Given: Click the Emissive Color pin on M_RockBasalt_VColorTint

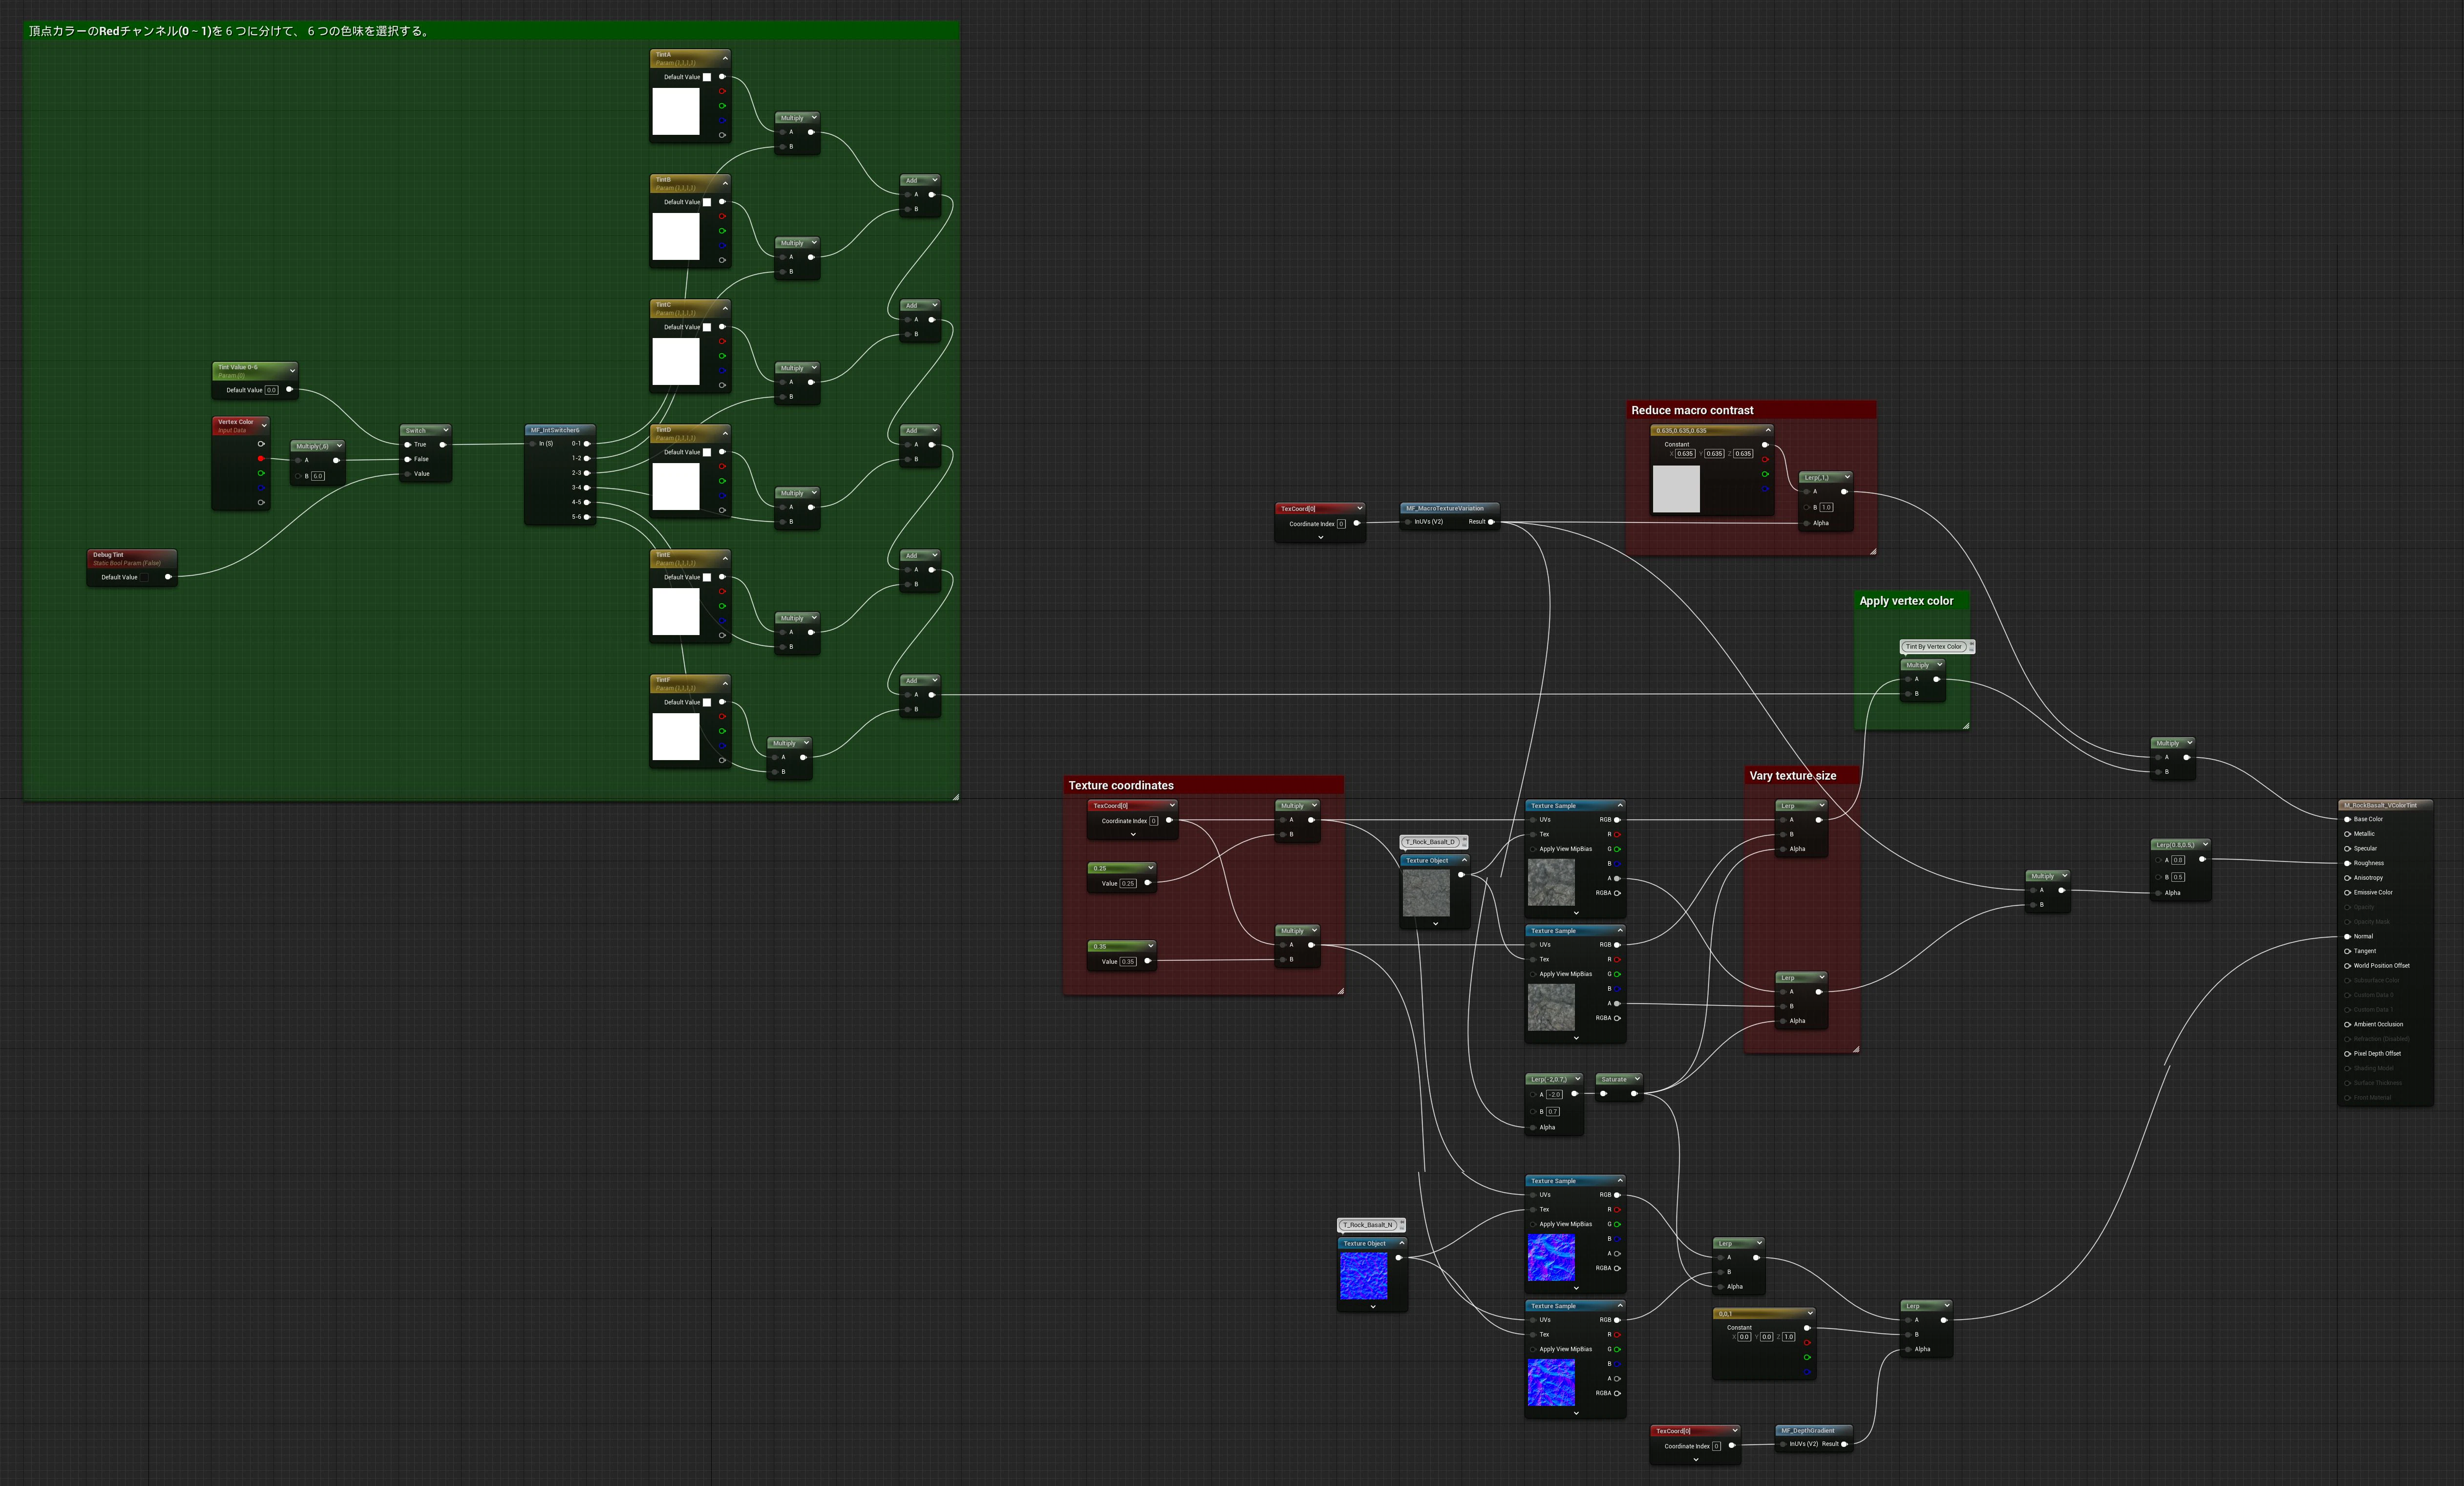Looking at the screenshot, I should (2347, 892).
